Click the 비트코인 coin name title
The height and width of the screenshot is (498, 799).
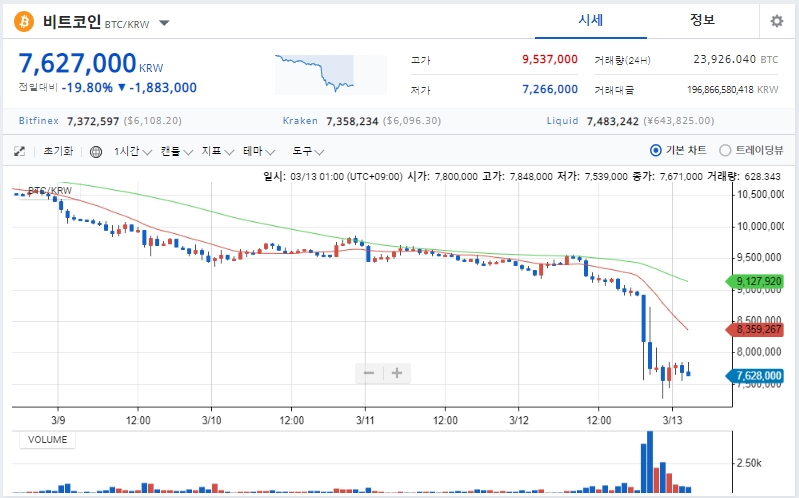coord(71,22)
